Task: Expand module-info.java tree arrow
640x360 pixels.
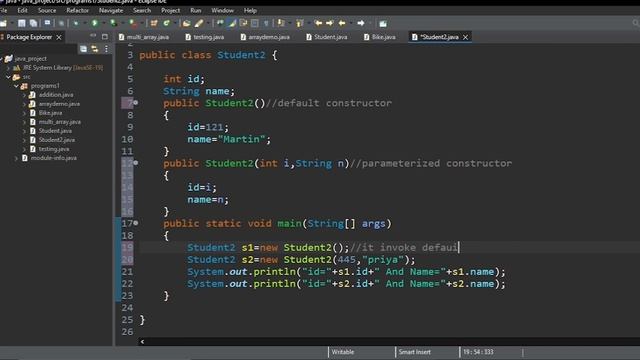Action: tap(16, 158)
